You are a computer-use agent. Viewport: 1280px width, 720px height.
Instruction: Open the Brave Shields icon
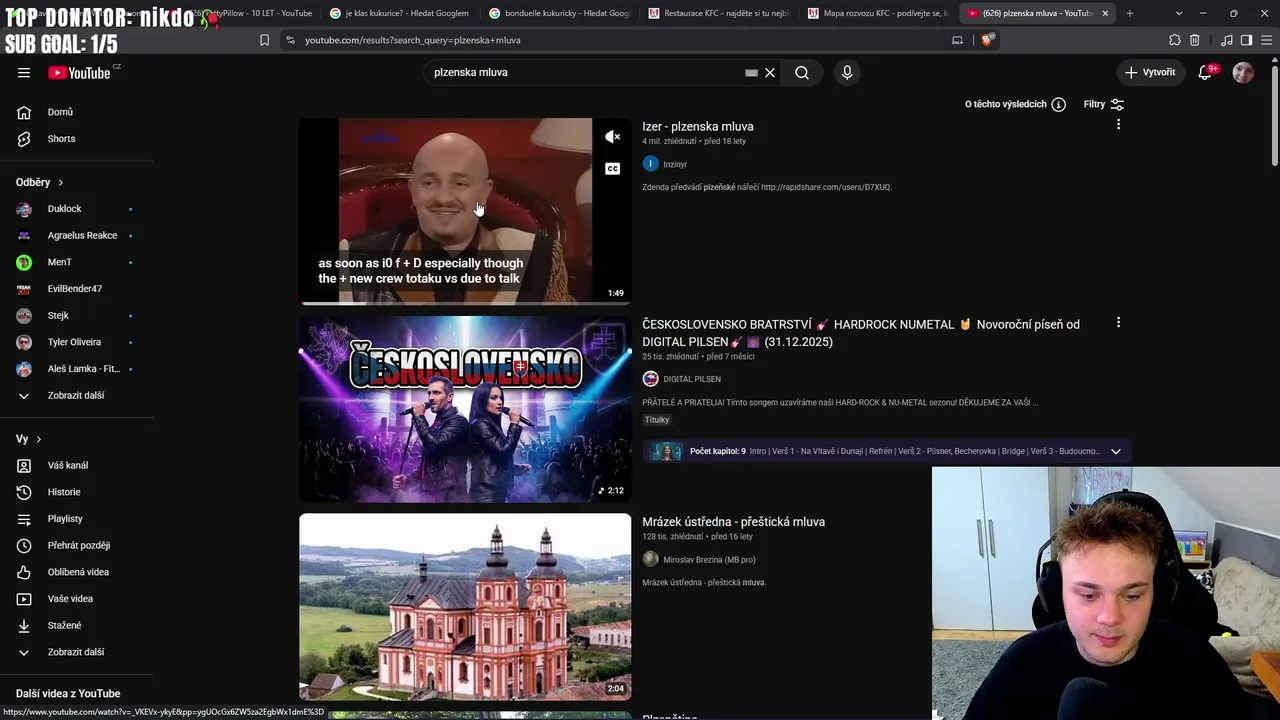[x=987, y=40]
